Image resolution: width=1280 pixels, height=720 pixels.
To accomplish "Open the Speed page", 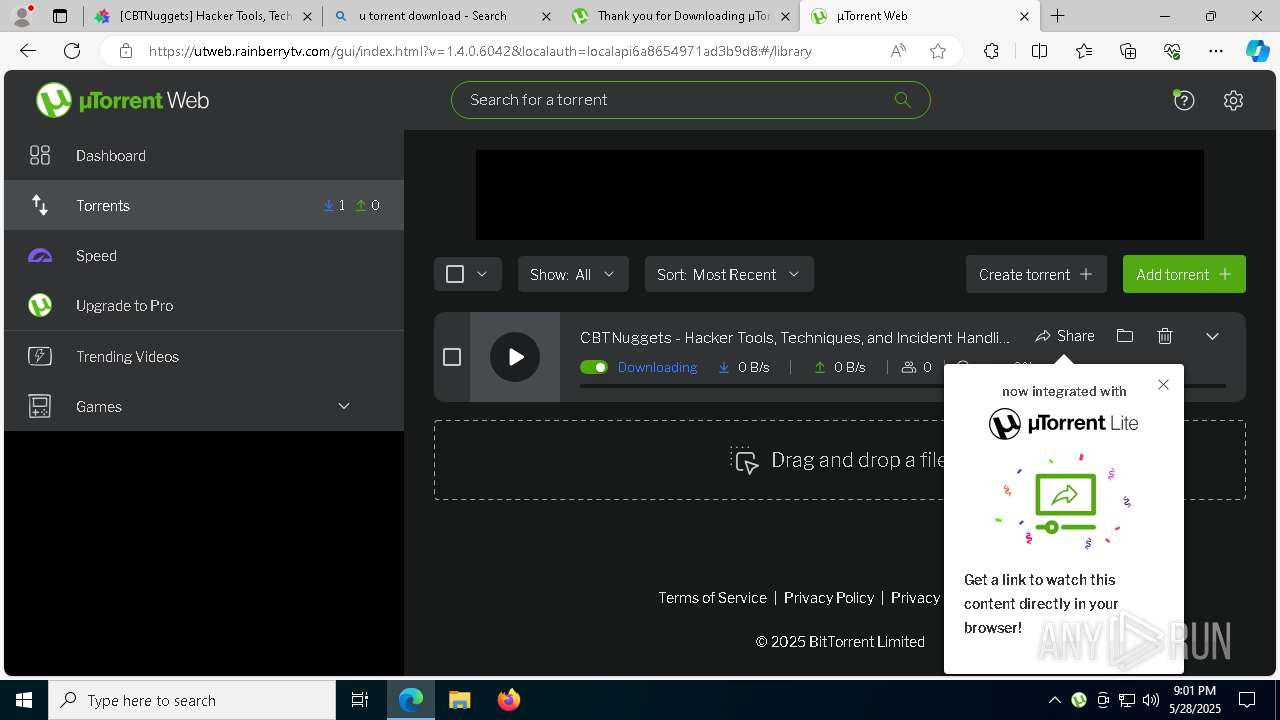I will [x=204, y=255].
